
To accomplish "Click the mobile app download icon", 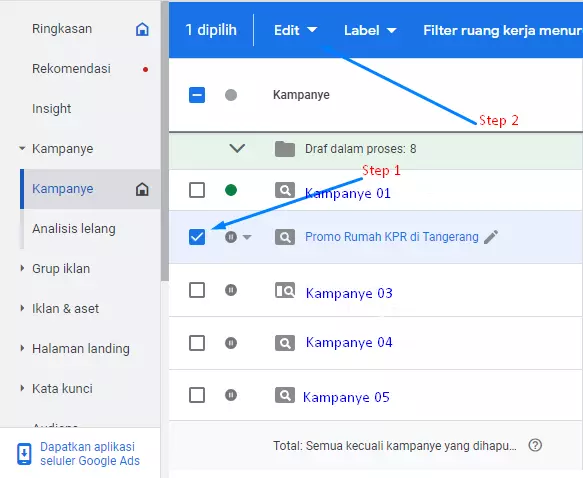I will (x=24, y=454).
